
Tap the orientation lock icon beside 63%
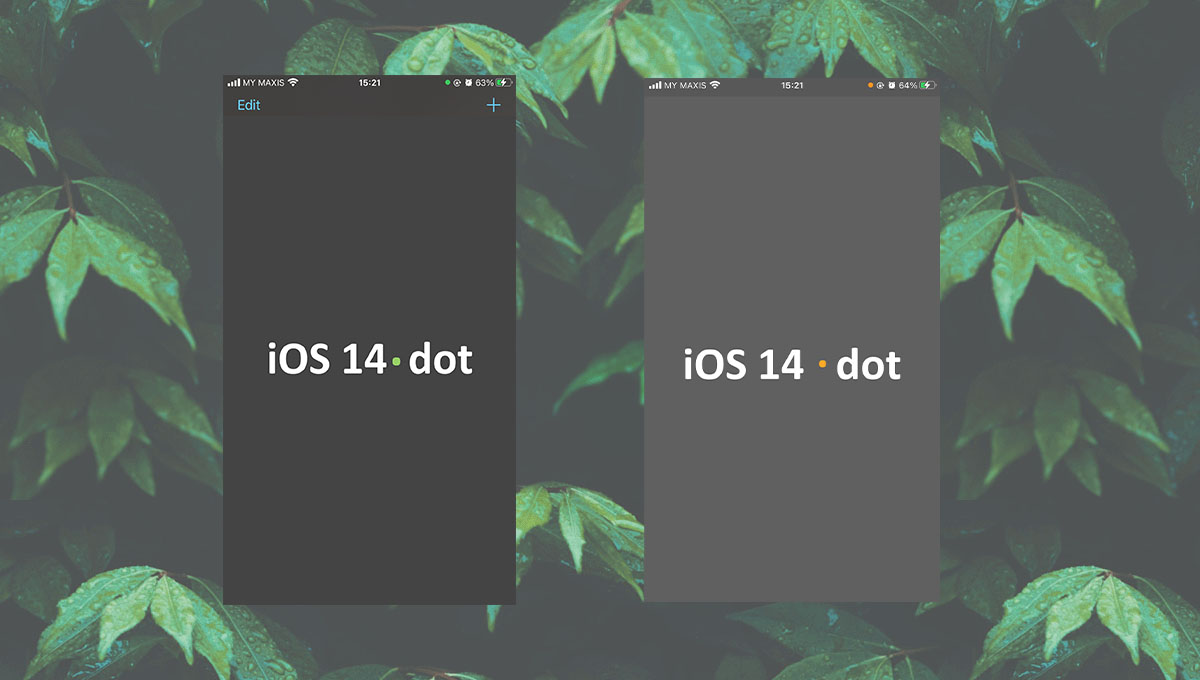pyautogui.click(x=457, y=83)
